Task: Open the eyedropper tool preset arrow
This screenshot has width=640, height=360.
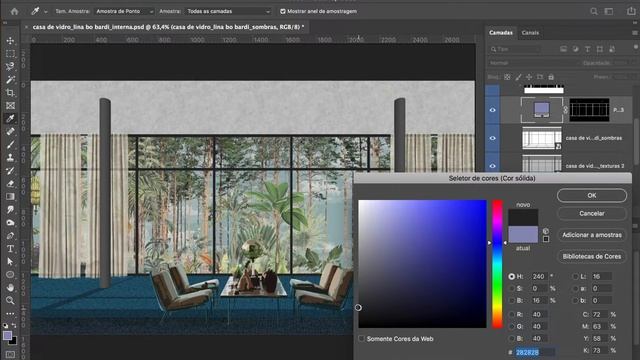Action: pos(45,11)
